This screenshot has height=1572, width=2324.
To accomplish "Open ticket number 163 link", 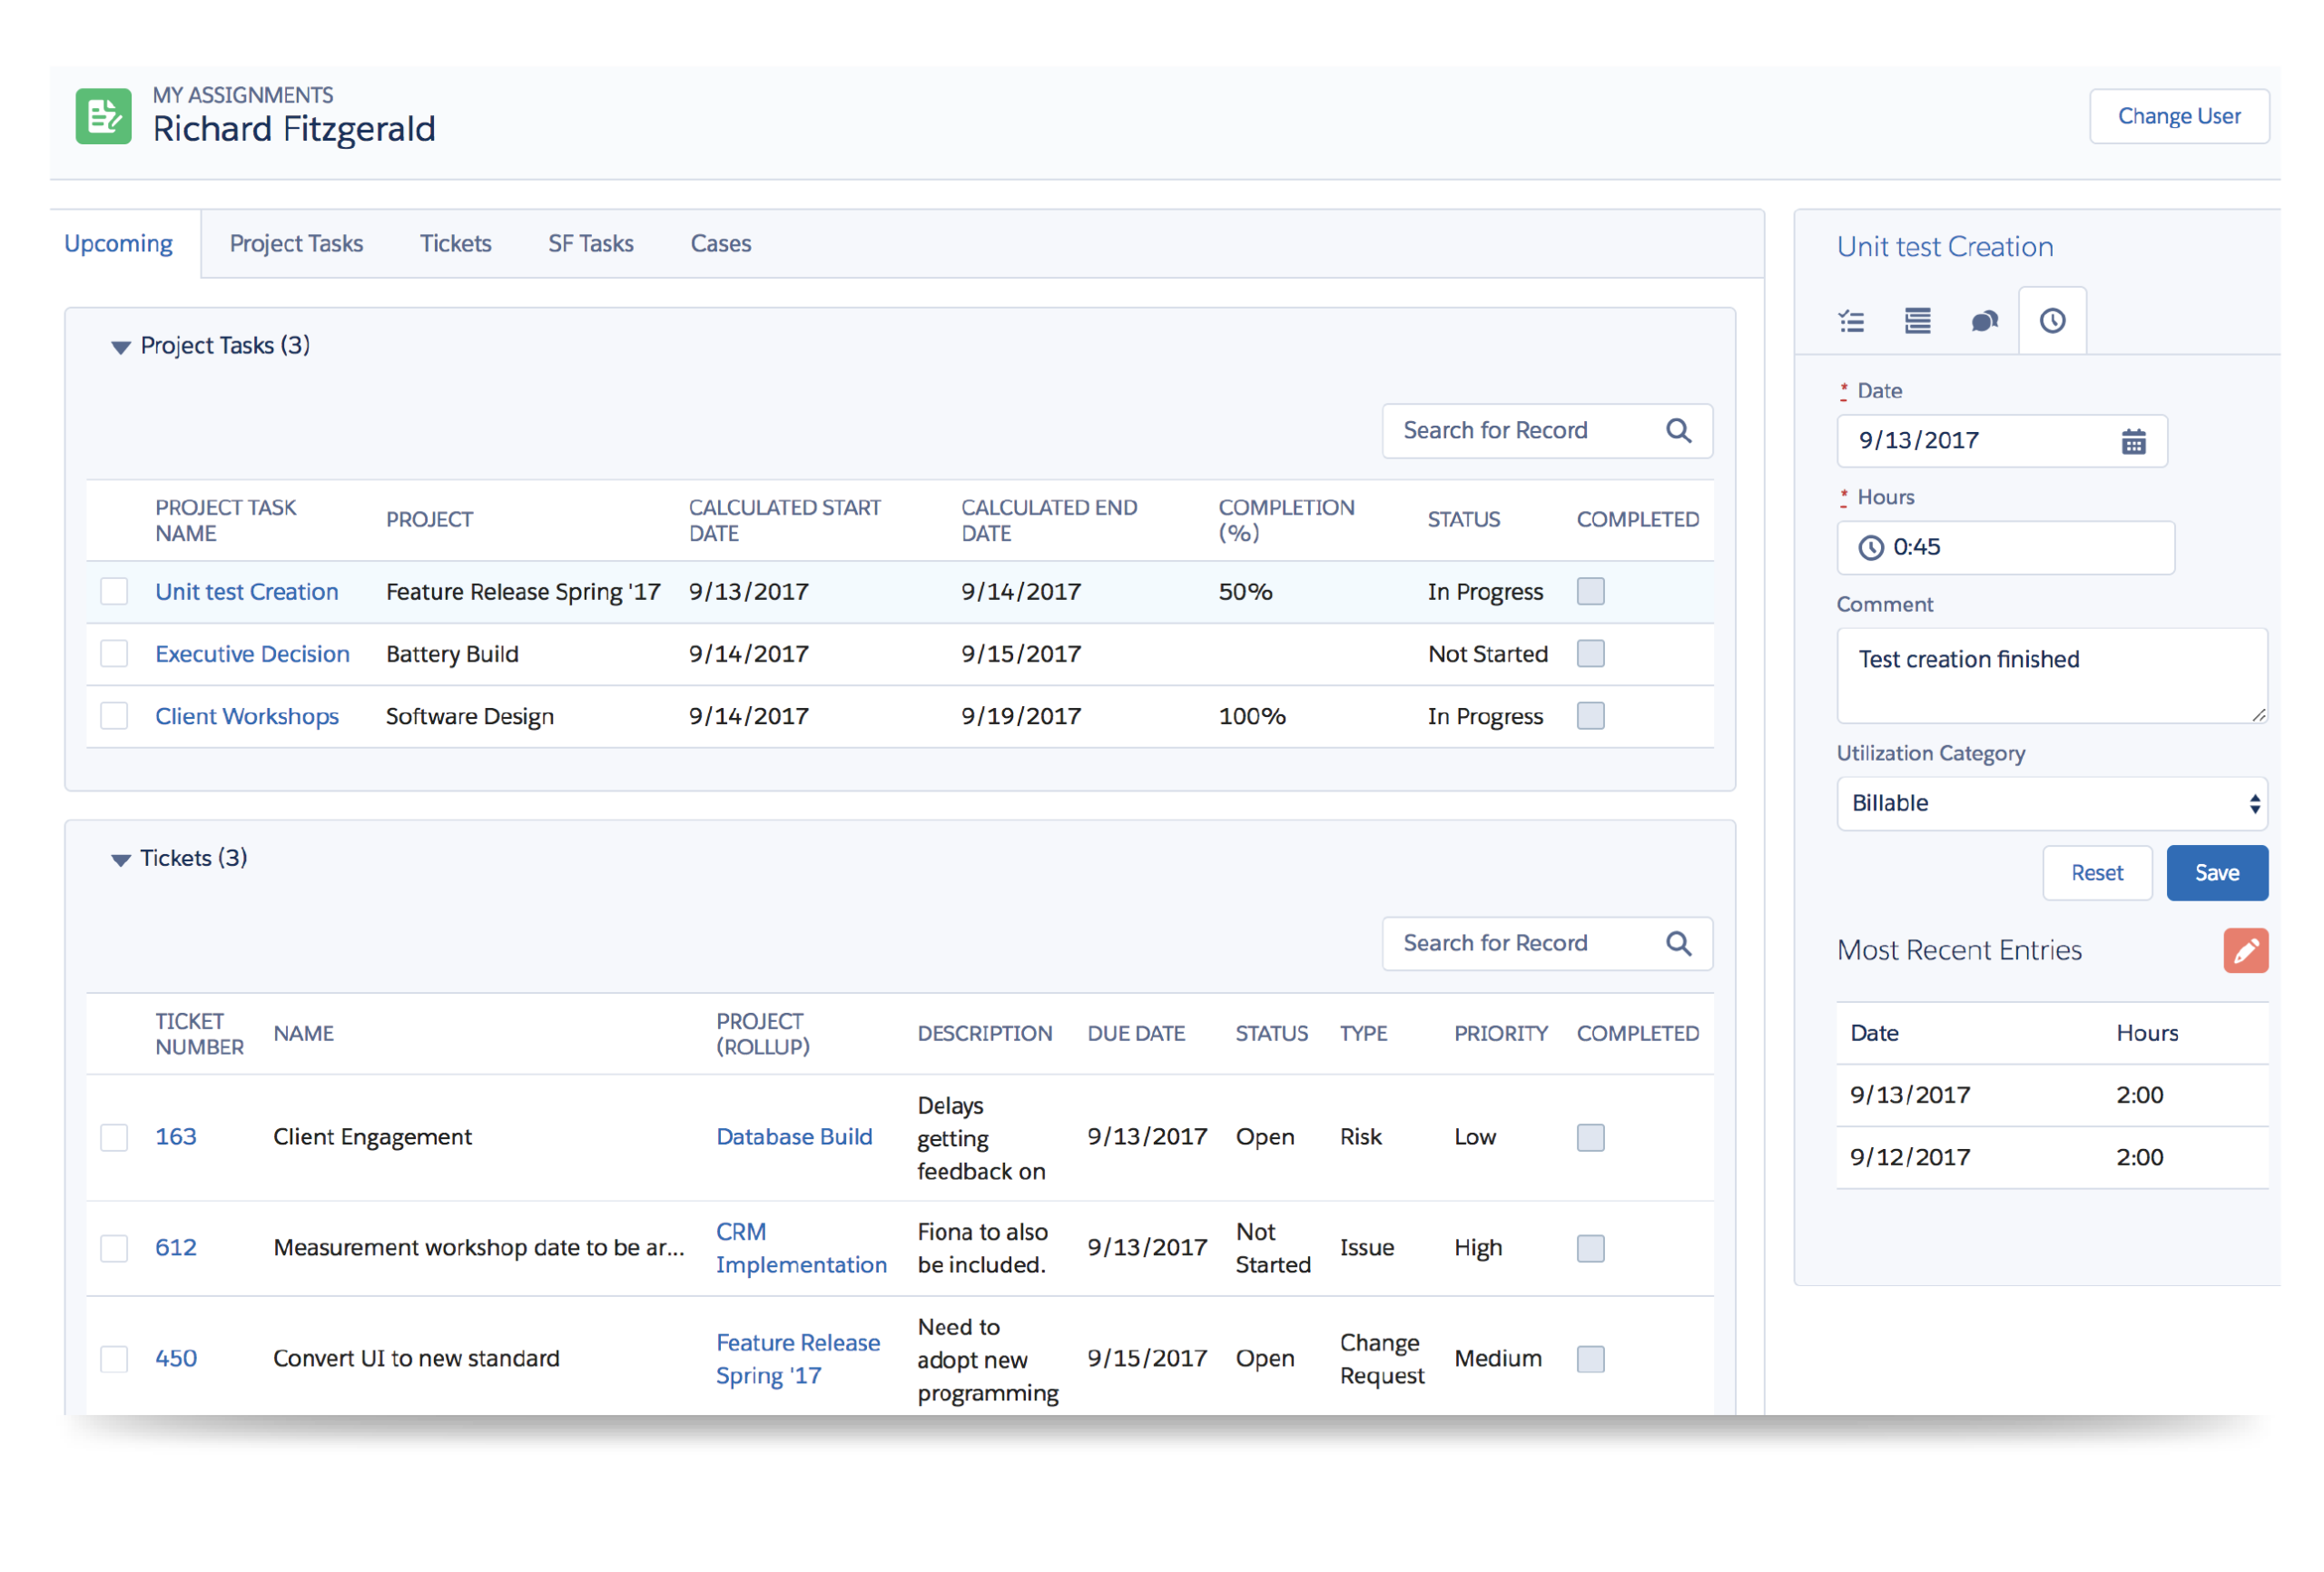I will 175,1137.
